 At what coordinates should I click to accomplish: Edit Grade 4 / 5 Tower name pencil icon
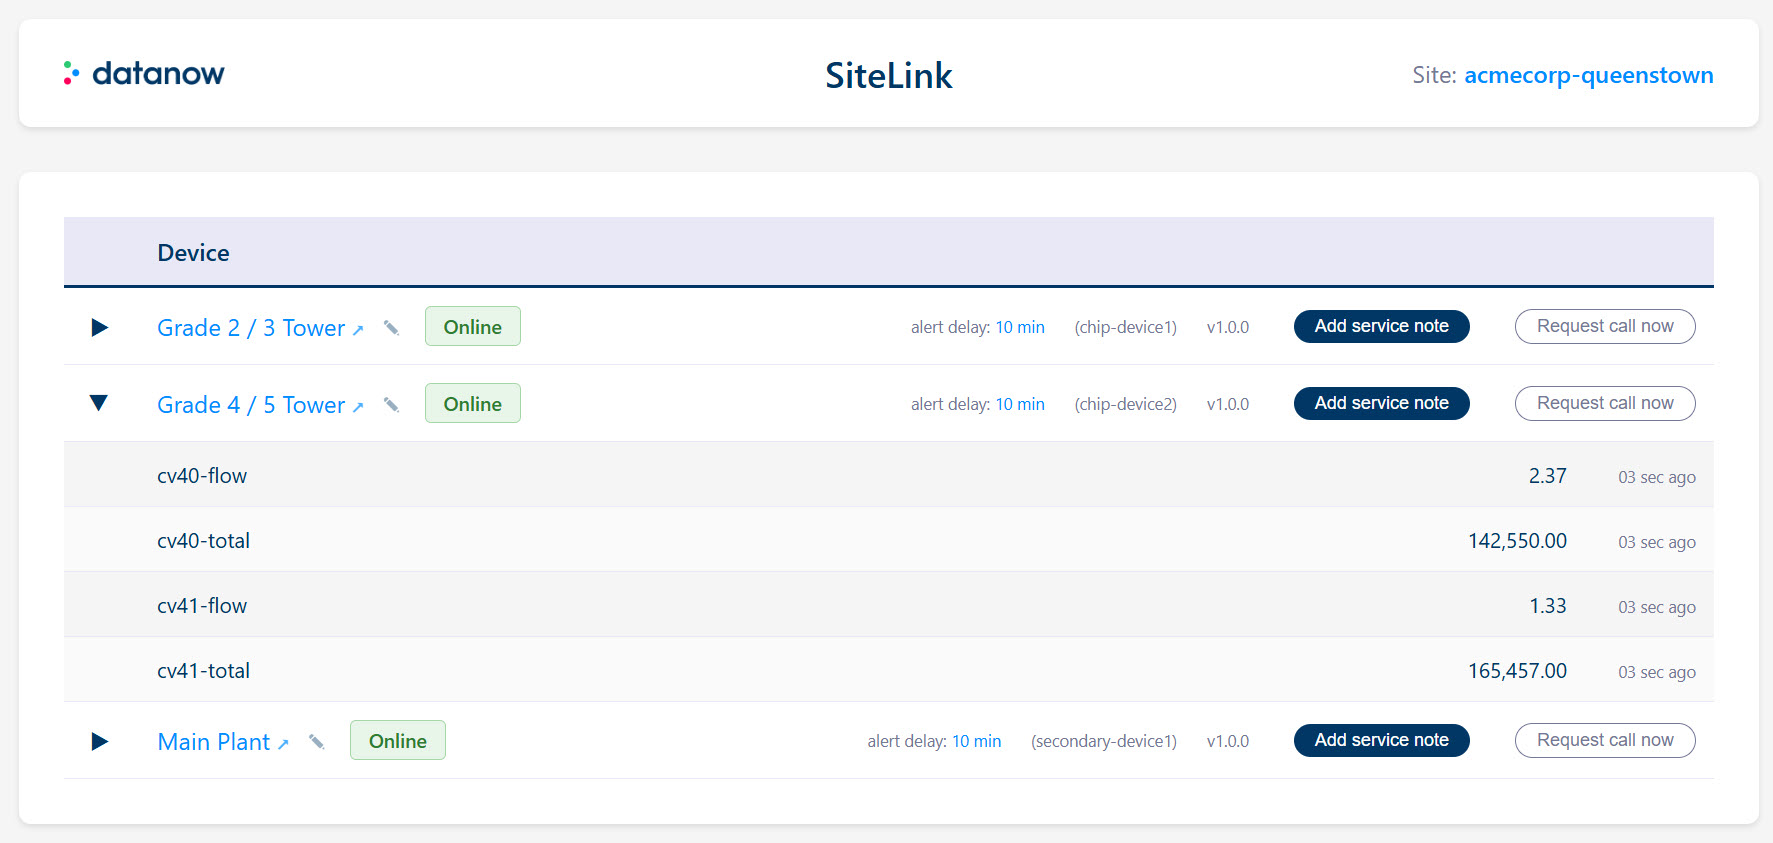click(391, 405)
